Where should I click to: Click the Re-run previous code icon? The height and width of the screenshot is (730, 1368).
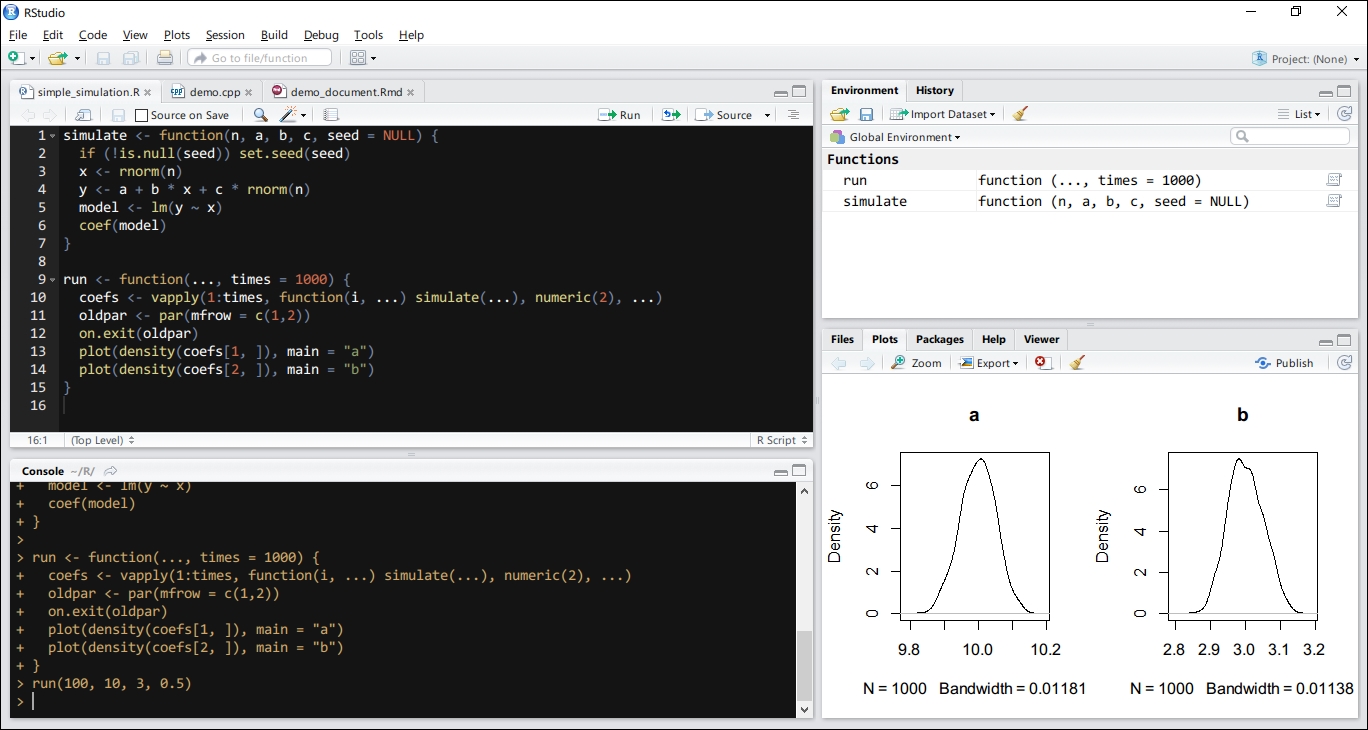[x=671, y=115]
